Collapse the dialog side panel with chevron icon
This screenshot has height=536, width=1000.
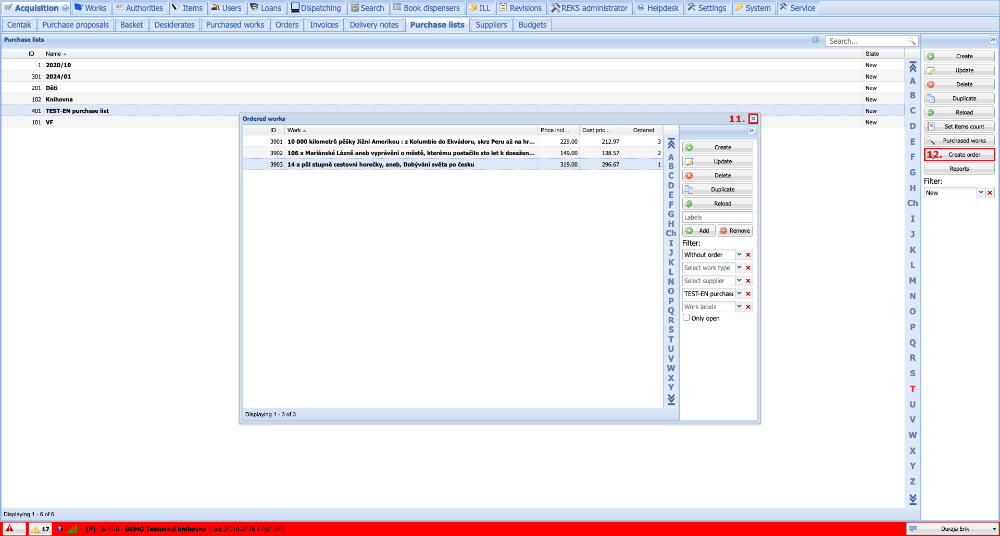coord(751,130)
